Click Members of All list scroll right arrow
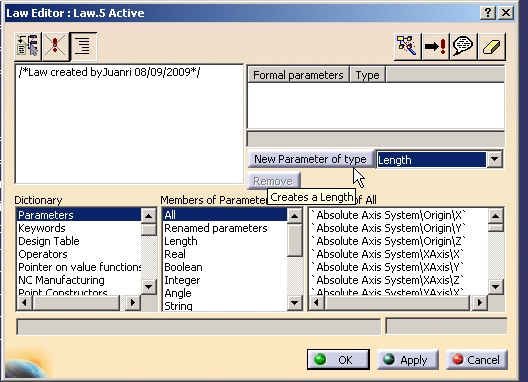 (x=480, y=303)
